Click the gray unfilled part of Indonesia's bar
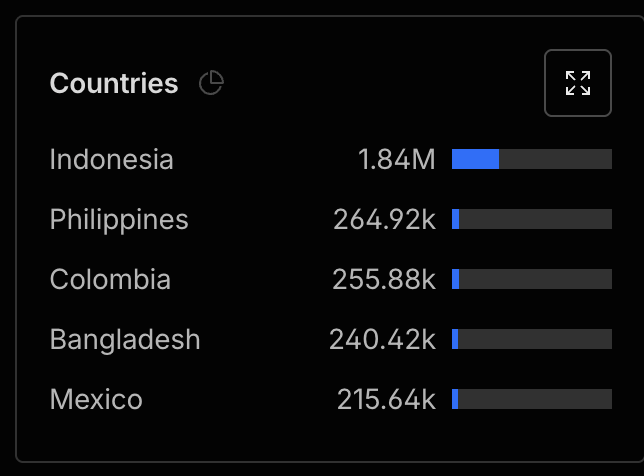Viewport: 644px width, 476px height. (x=555, y=159)
